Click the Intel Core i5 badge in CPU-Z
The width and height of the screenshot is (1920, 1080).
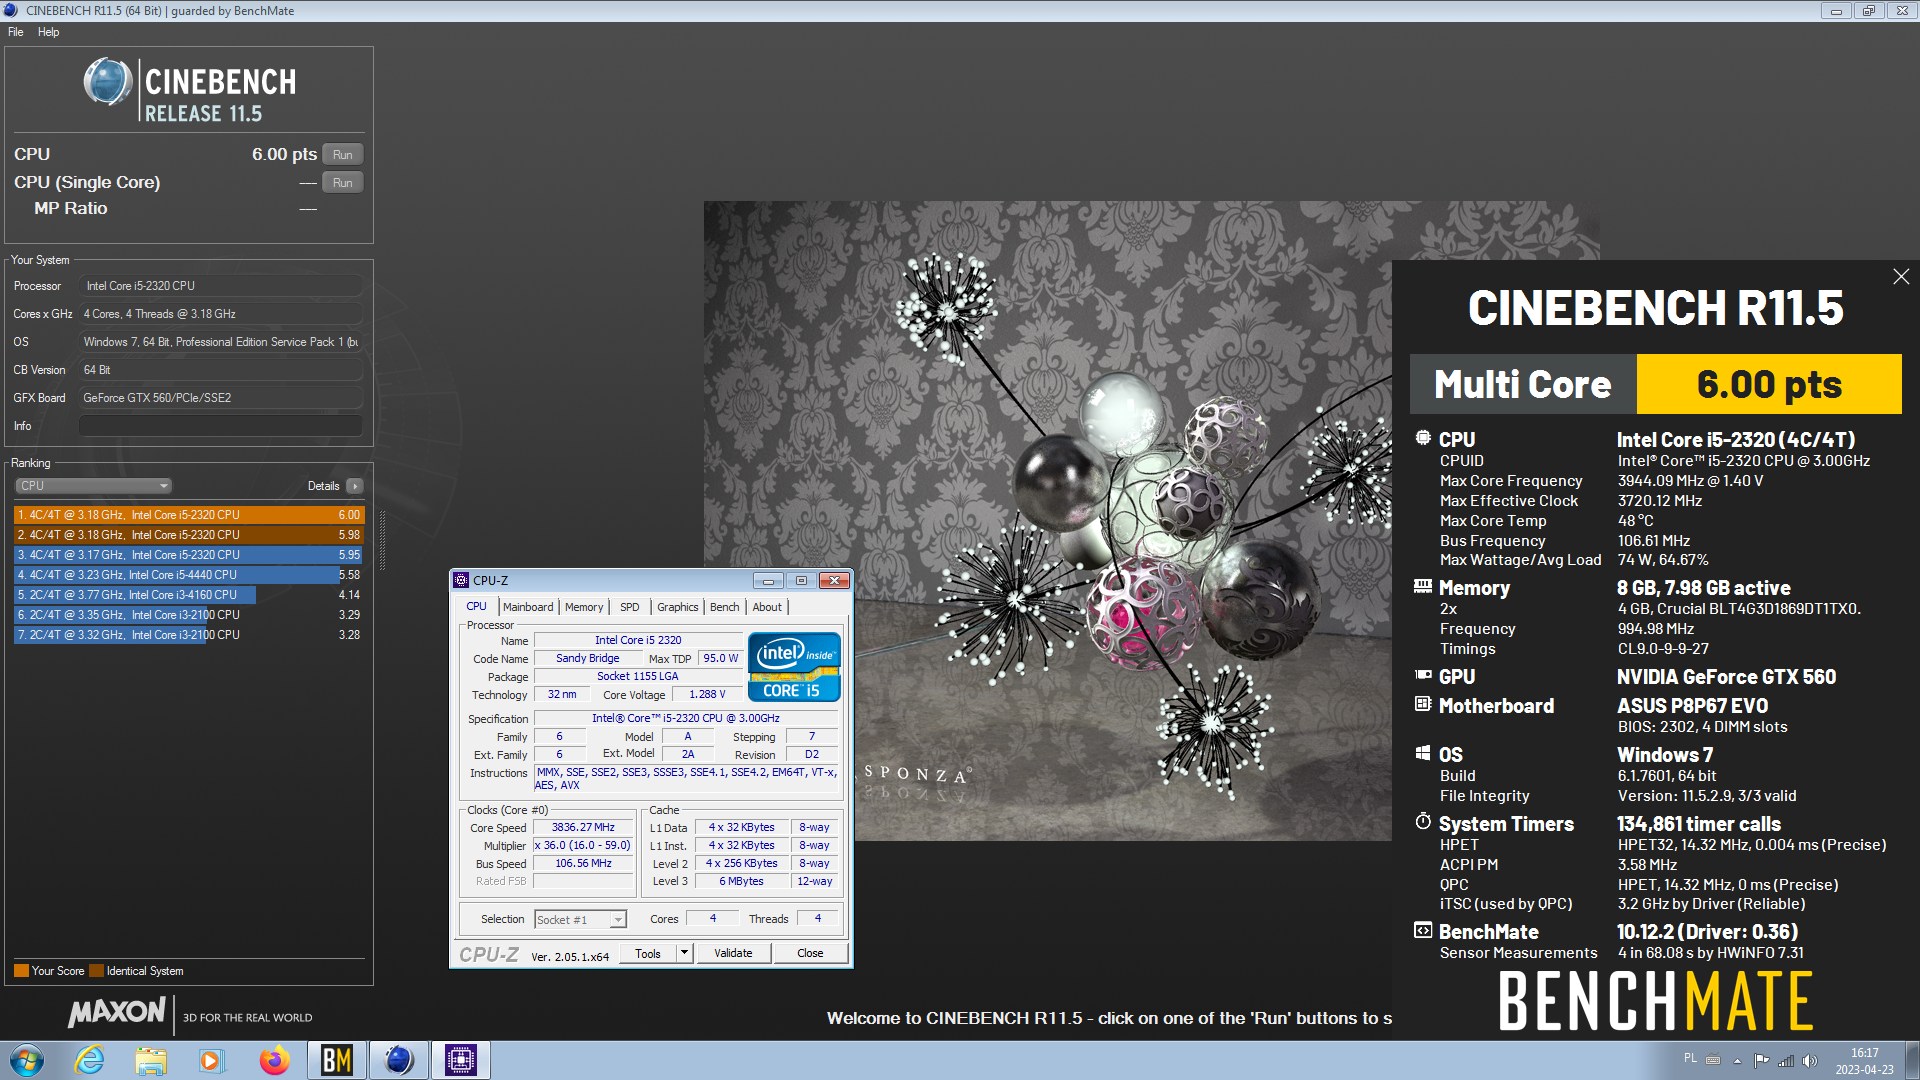795,666
